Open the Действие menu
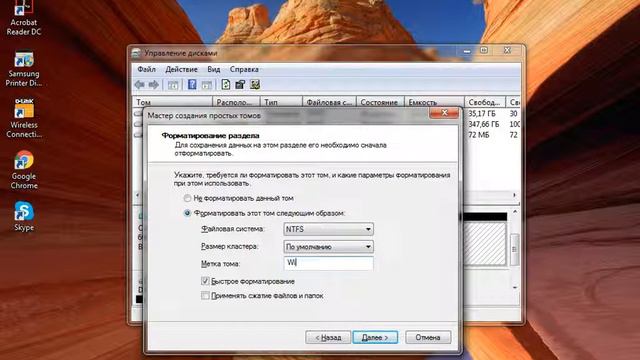This screenshot has width=640, height=360. tap(181, 69)
